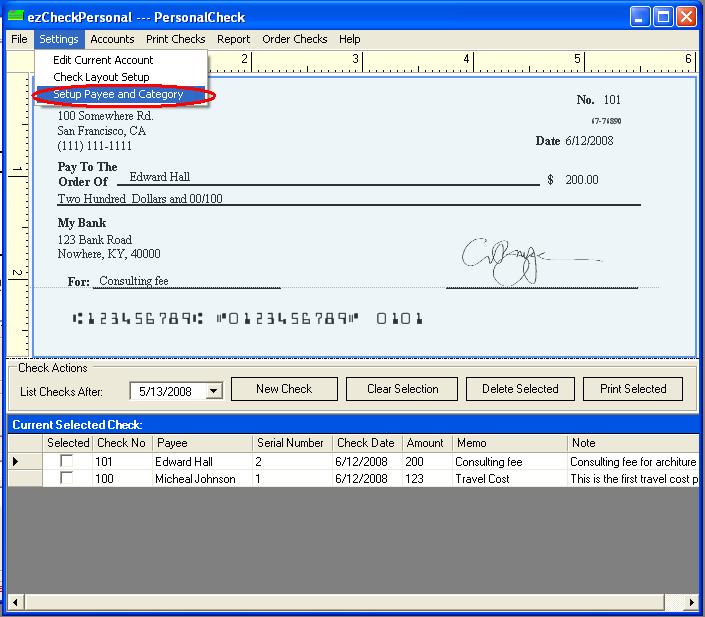Tick the Selected checkbox for check 101

tap(67, 461)
